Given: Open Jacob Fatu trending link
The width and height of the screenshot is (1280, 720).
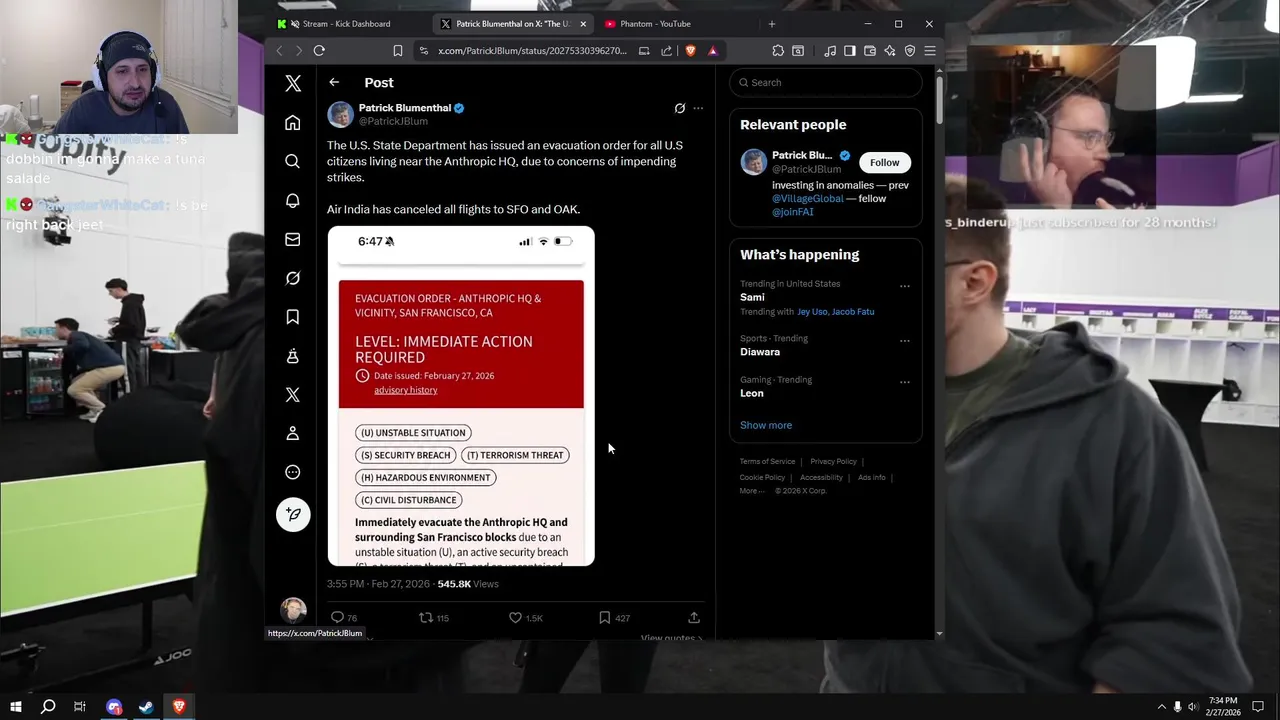Looking at the screenshot, I should [x=855, y=311].
